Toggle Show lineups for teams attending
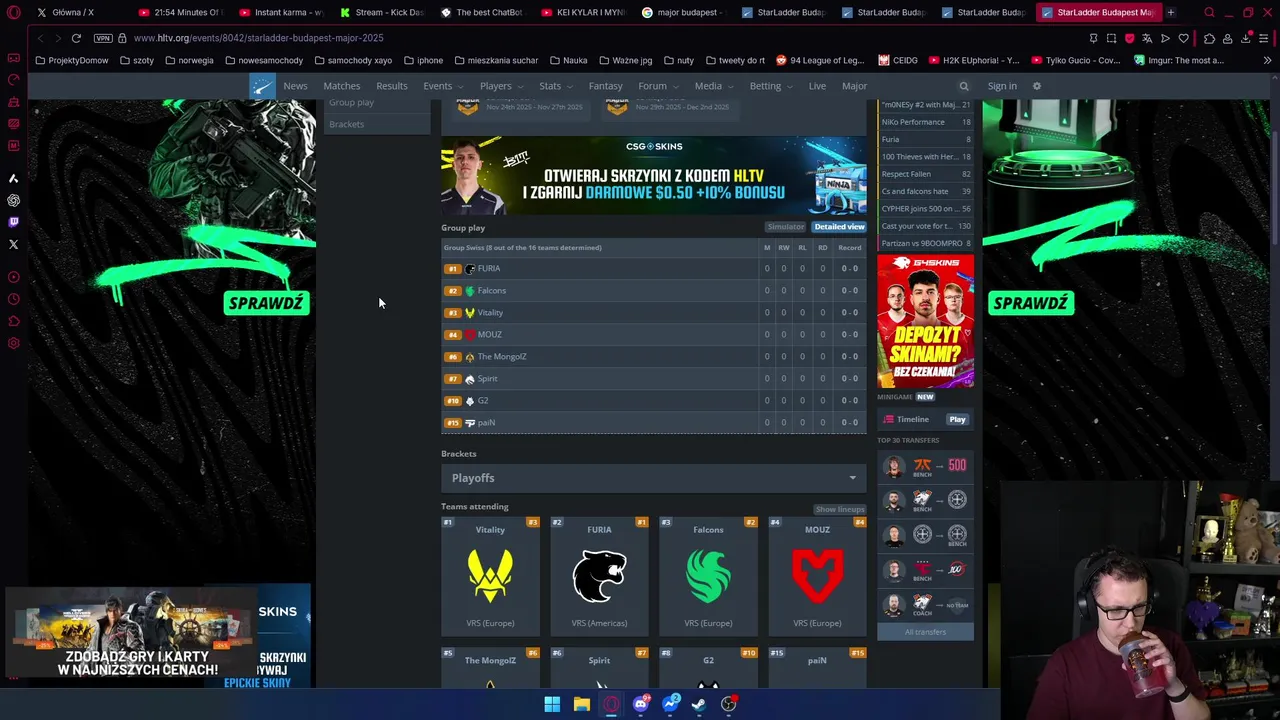Image resolution: width=1280 pixels, height=720 pixels. click(839, 509)
